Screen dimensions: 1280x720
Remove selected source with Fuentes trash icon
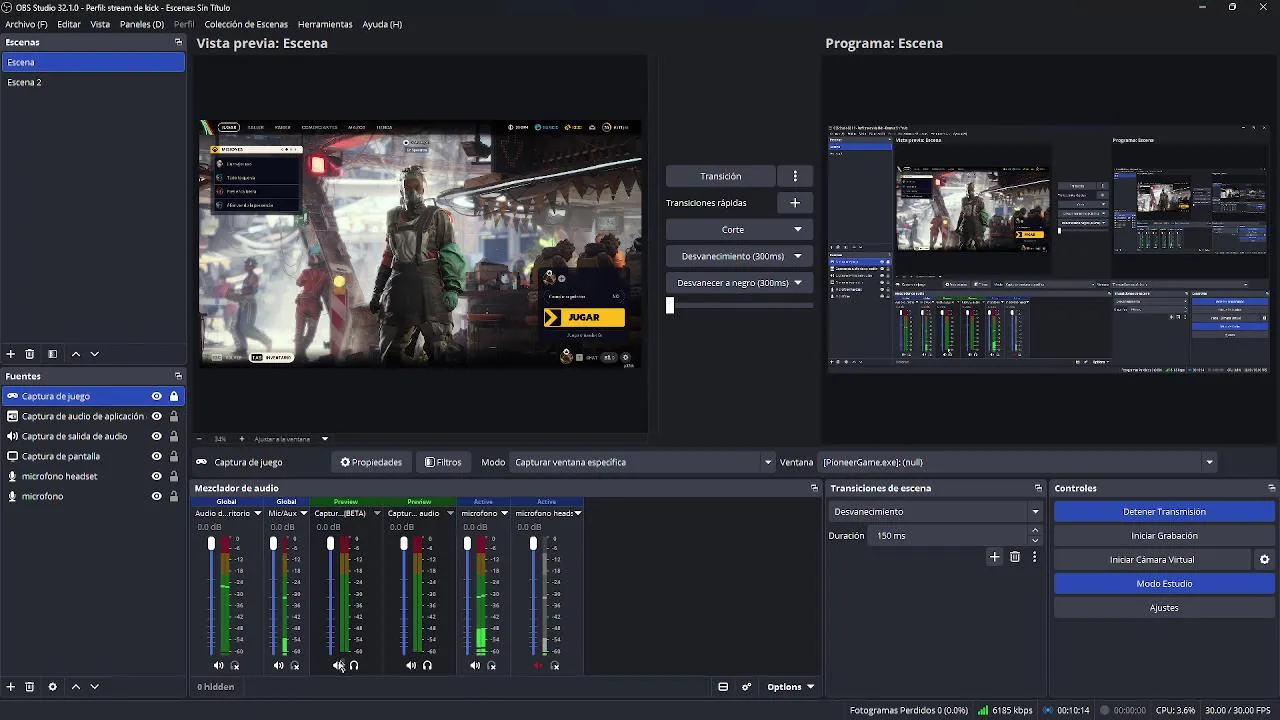coord(30,687)
